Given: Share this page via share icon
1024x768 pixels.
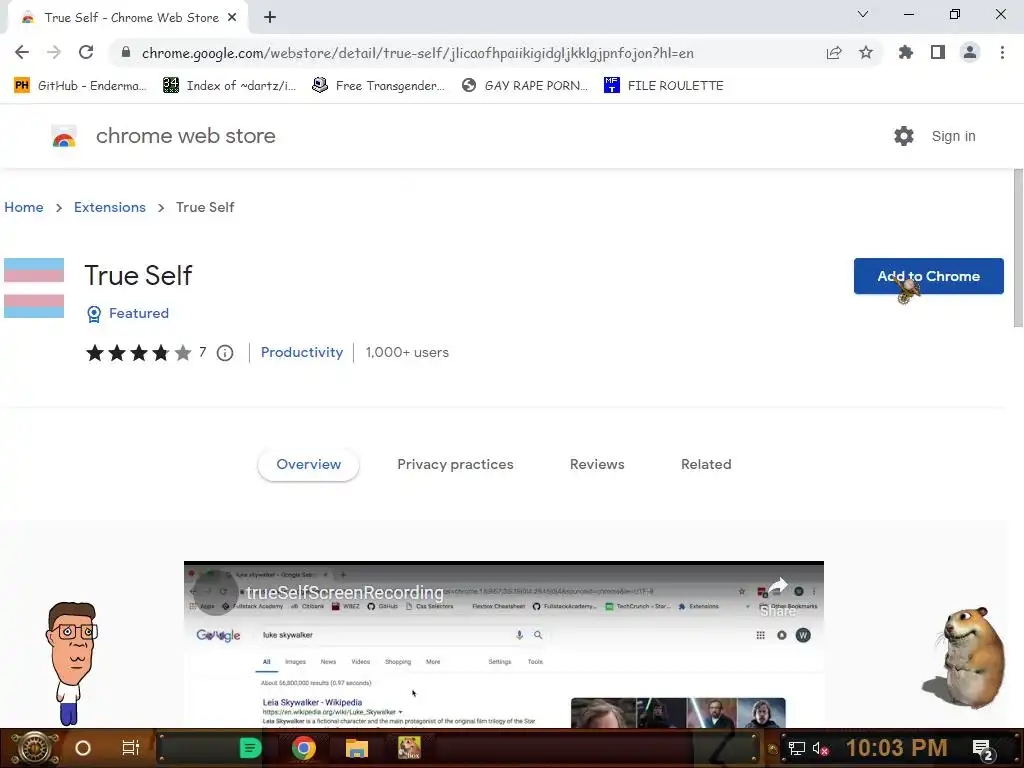Looking at the screenshot, I should [x=834, y=52].
